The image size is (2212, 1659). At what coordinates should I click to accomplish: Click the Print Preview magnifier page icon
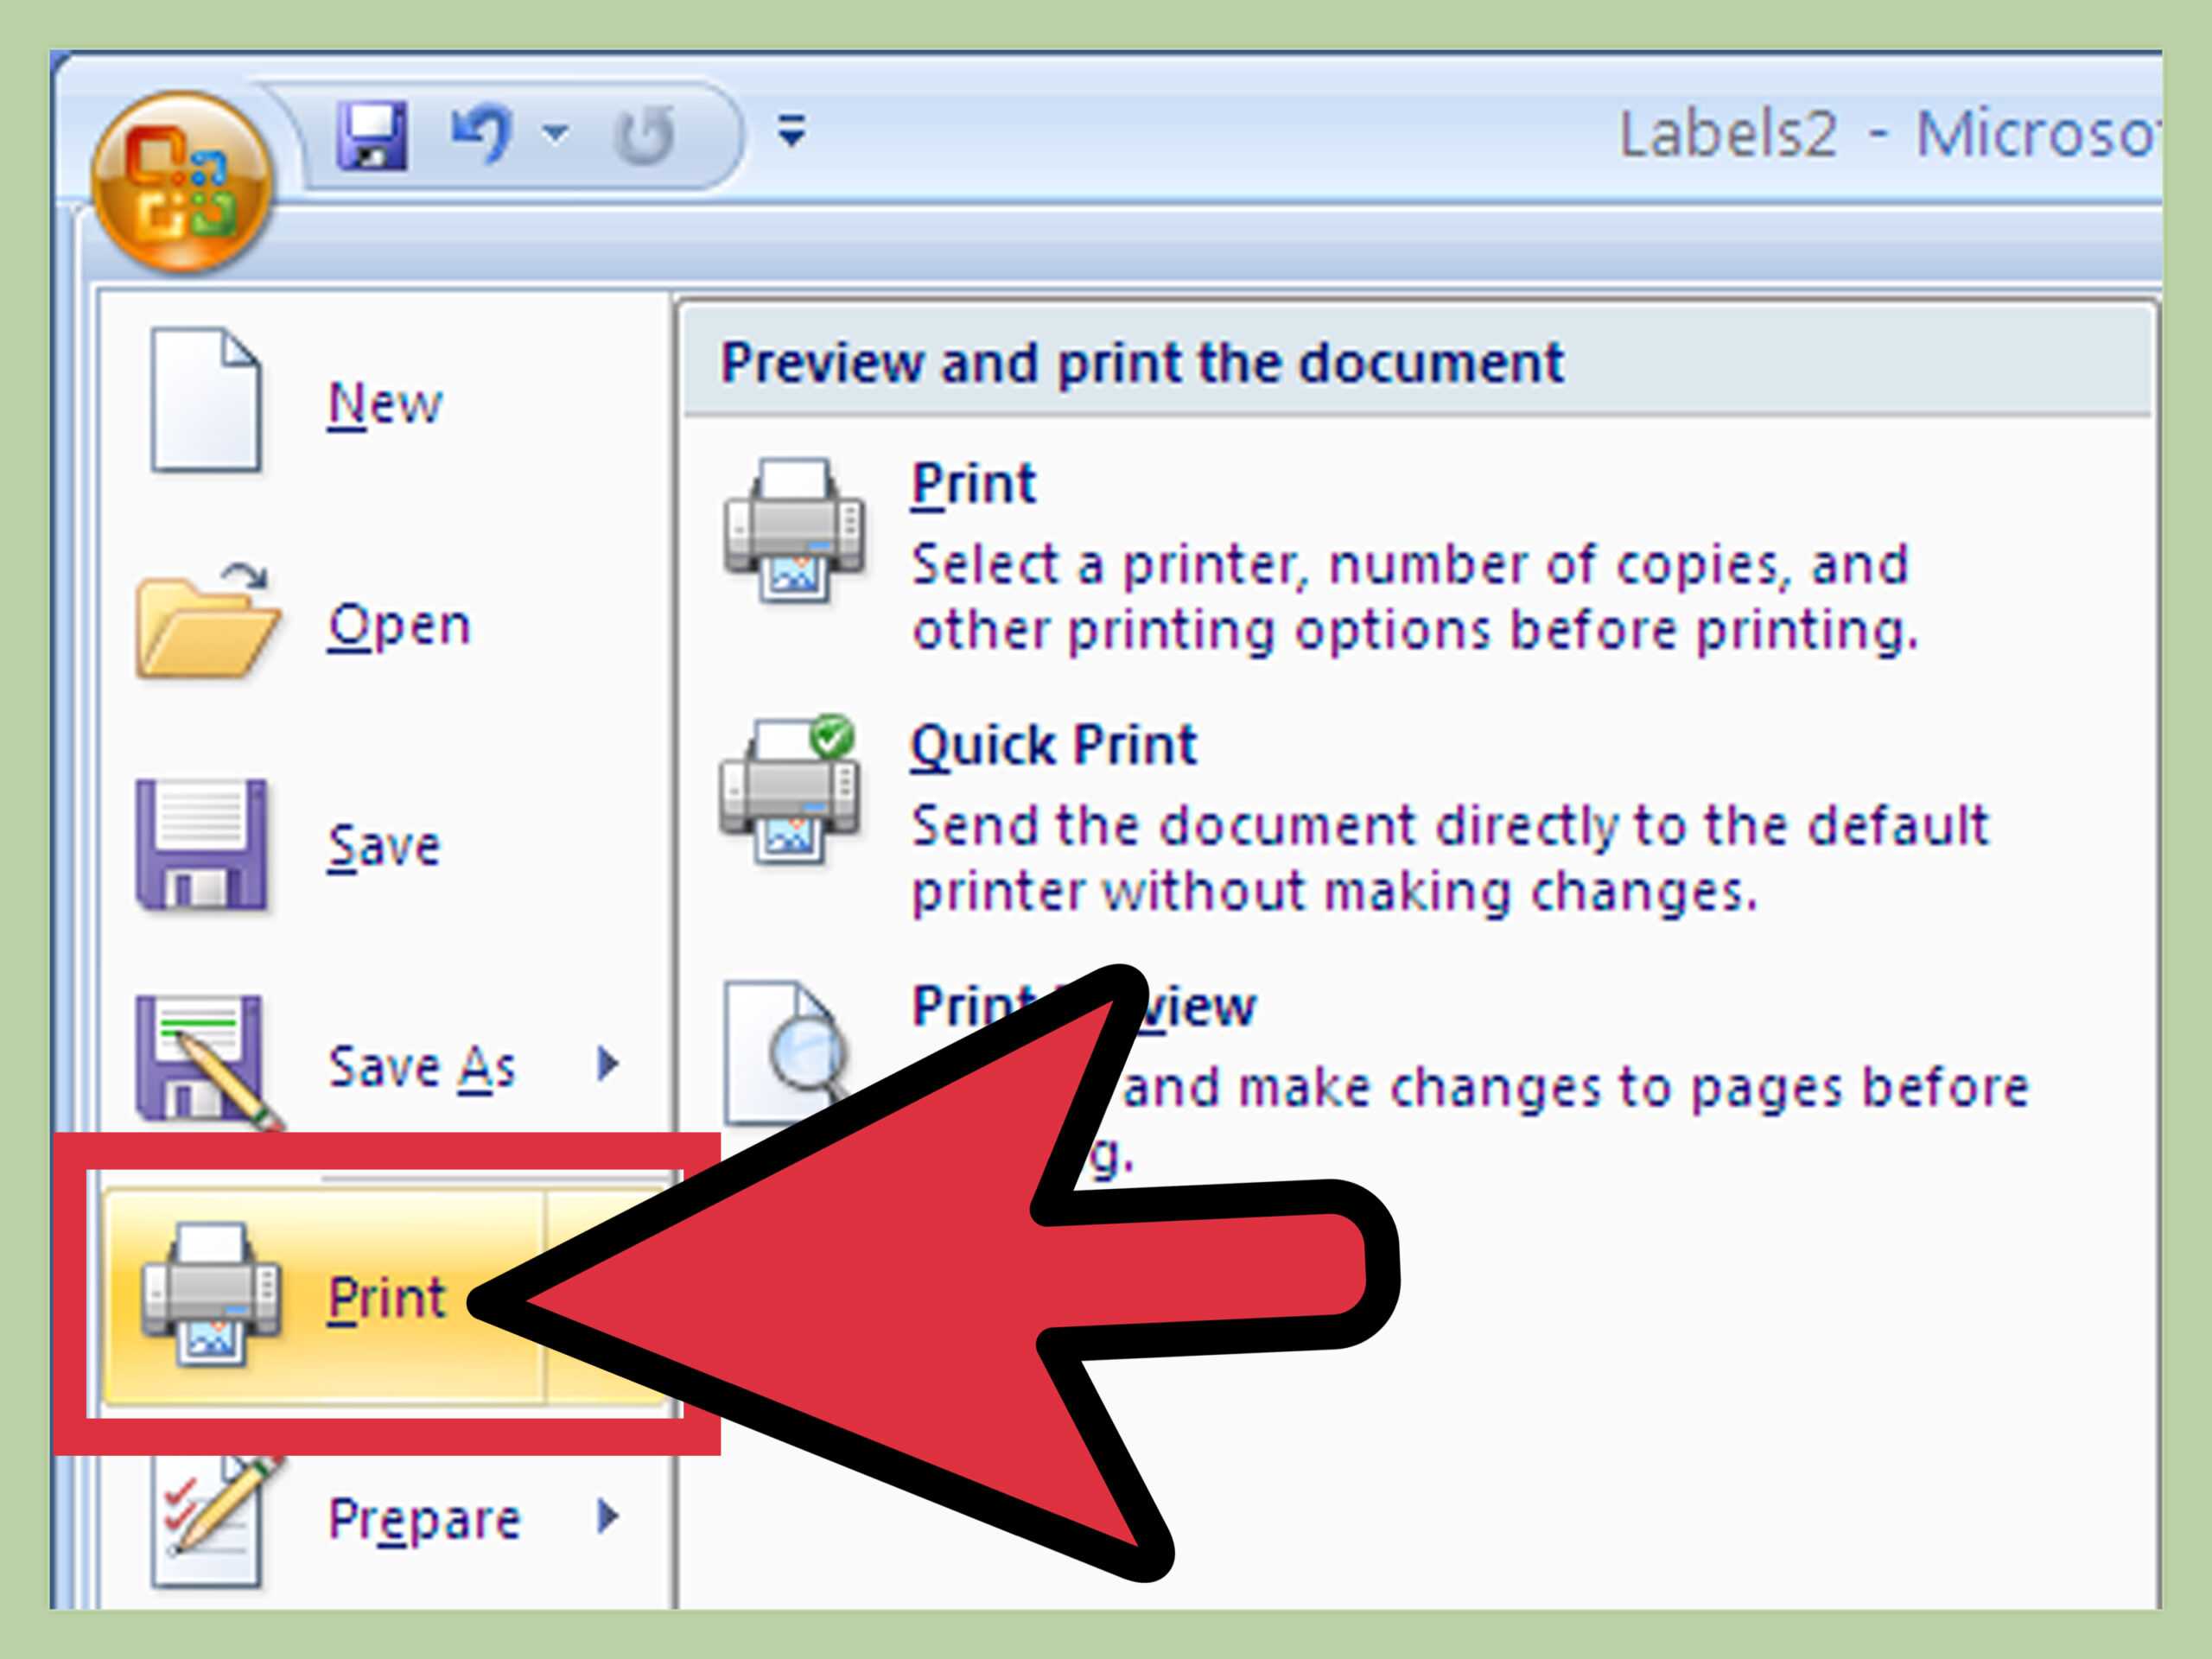pos(787,1054)
